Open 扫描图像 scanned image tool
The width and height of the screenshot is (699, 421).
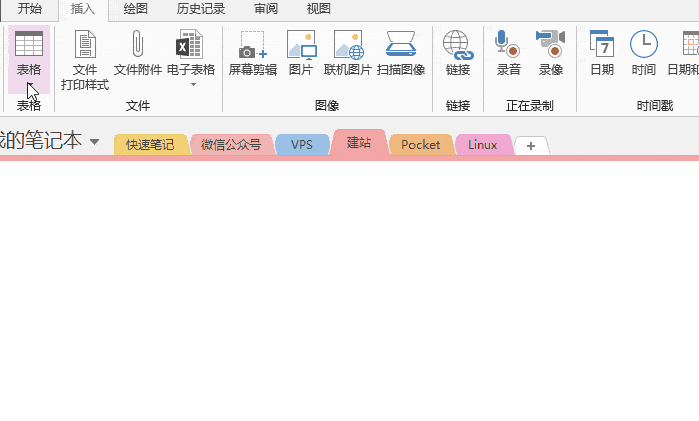[x=401, y=53]
